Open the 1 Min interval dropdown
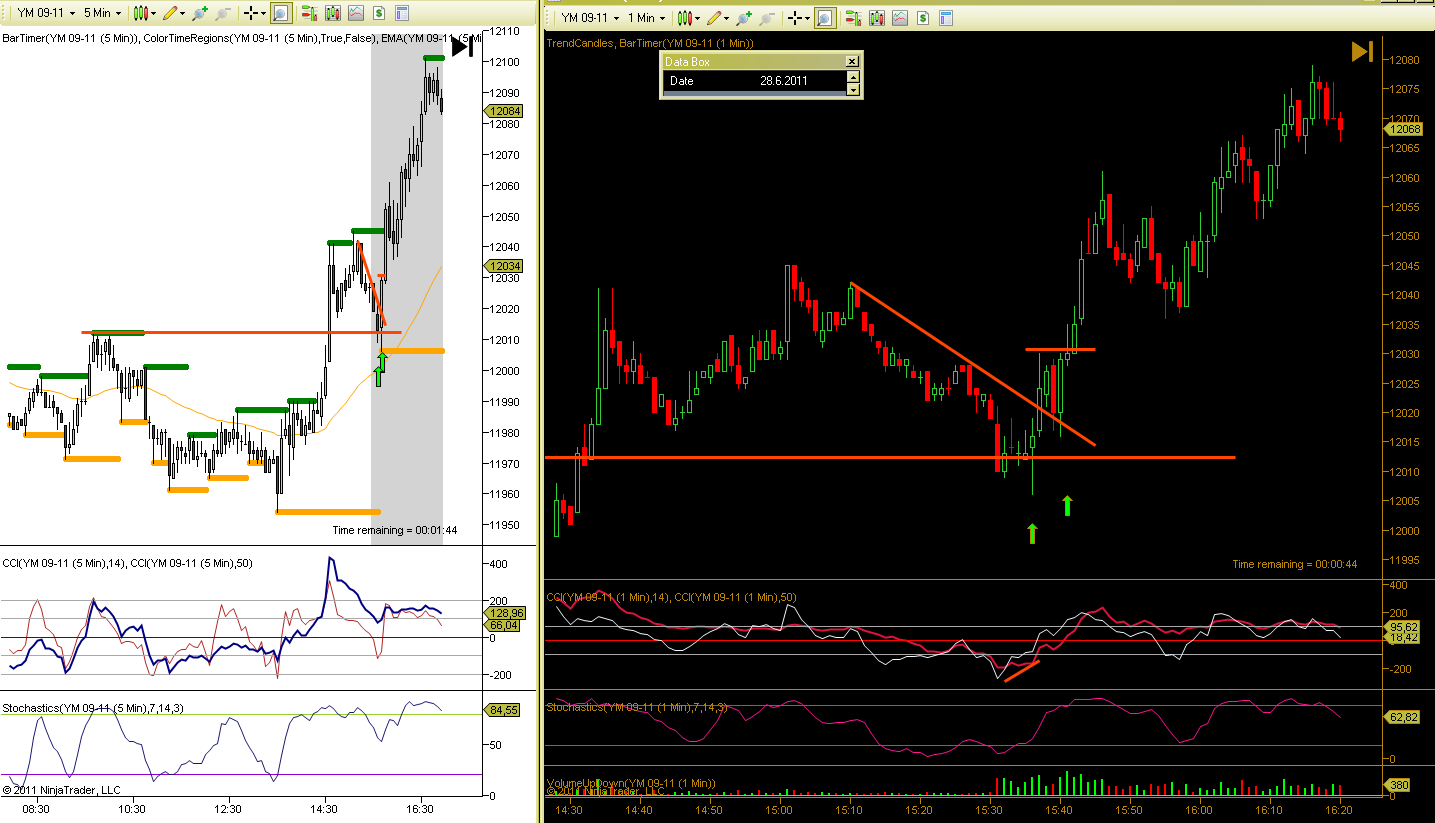Screen dimensions: 1435x823 (646, 18)
